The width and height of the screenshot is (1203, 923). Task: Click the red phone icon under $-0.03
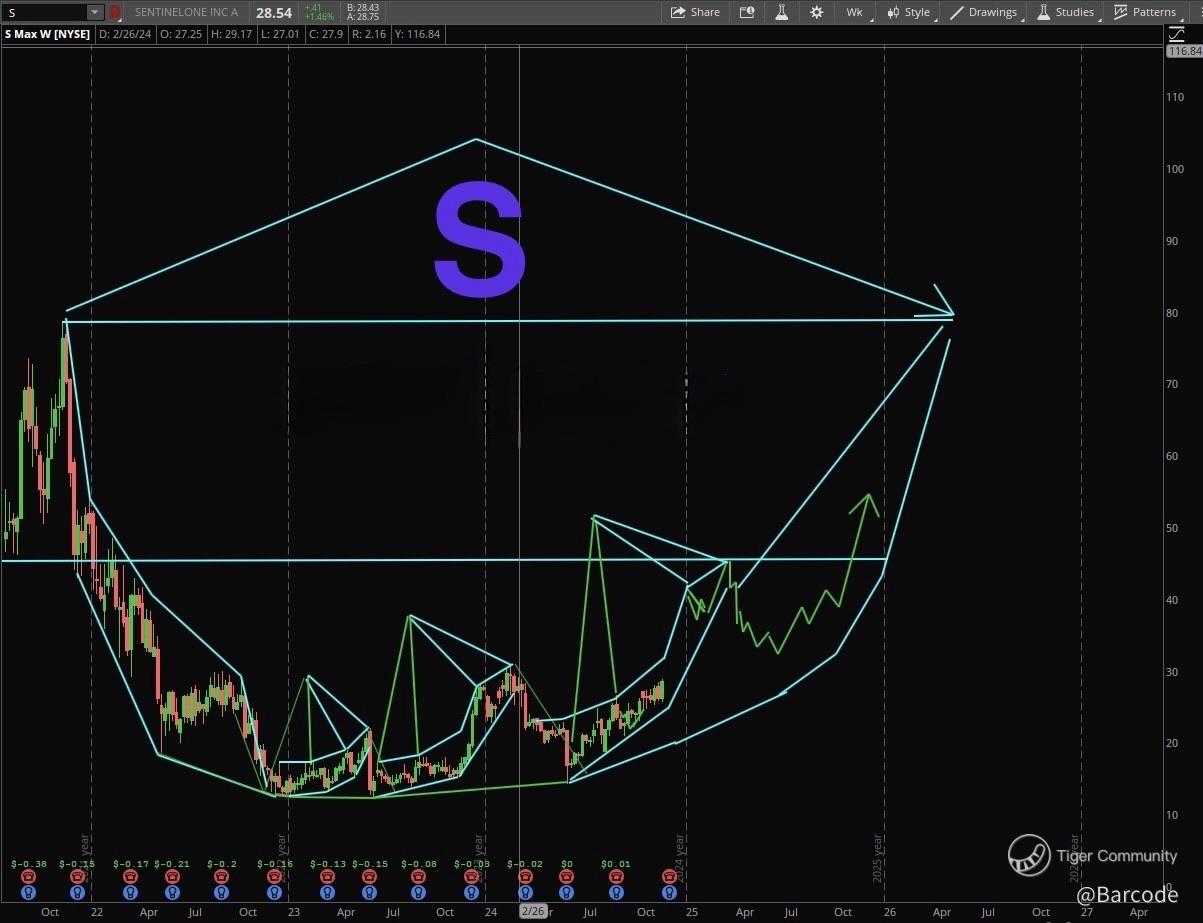[x=472, y=877]
